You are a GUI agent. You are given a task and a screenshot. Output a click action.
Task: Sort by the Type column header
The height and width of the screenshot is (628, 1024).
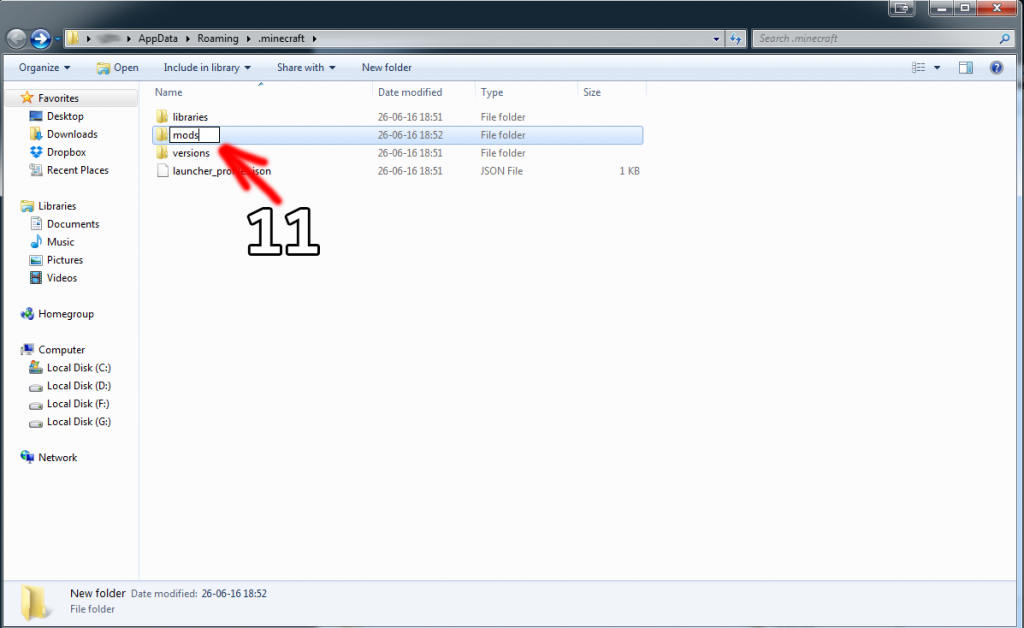pos(526,92)
